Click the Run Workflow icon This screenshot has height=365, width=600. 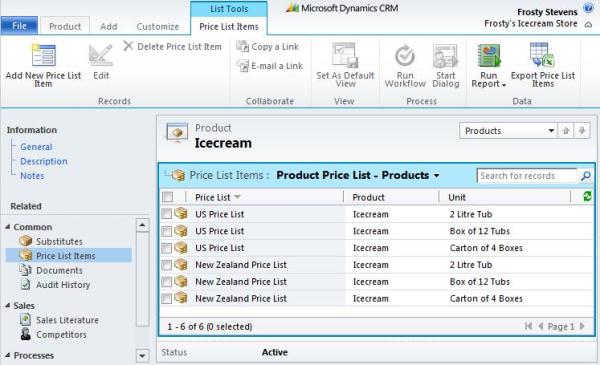pos(405,55)
